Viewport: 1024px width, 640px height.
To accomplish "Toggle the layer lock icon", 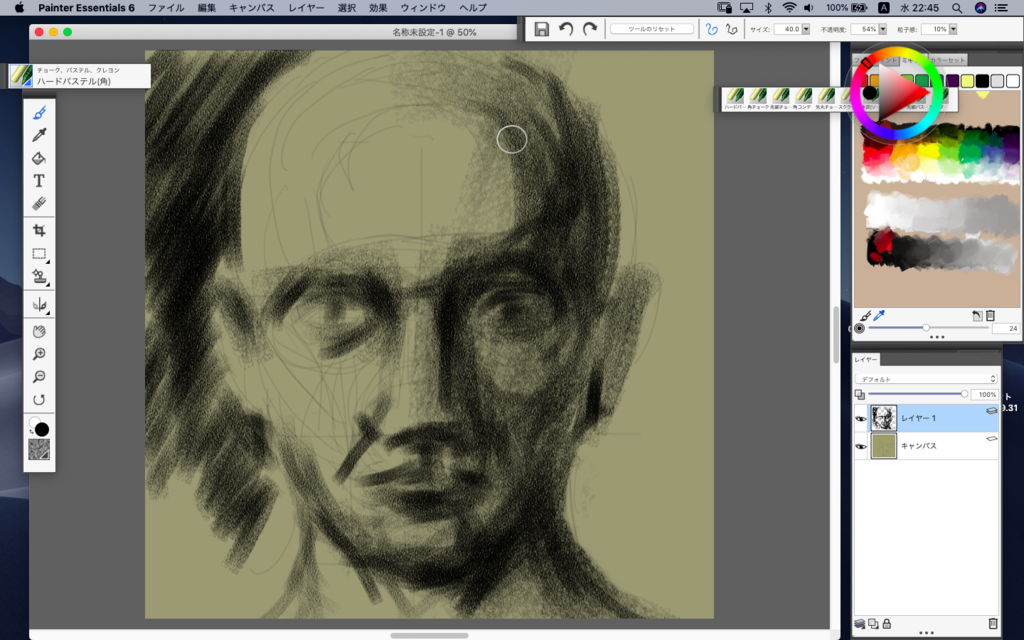I will [x=887, y=624].
